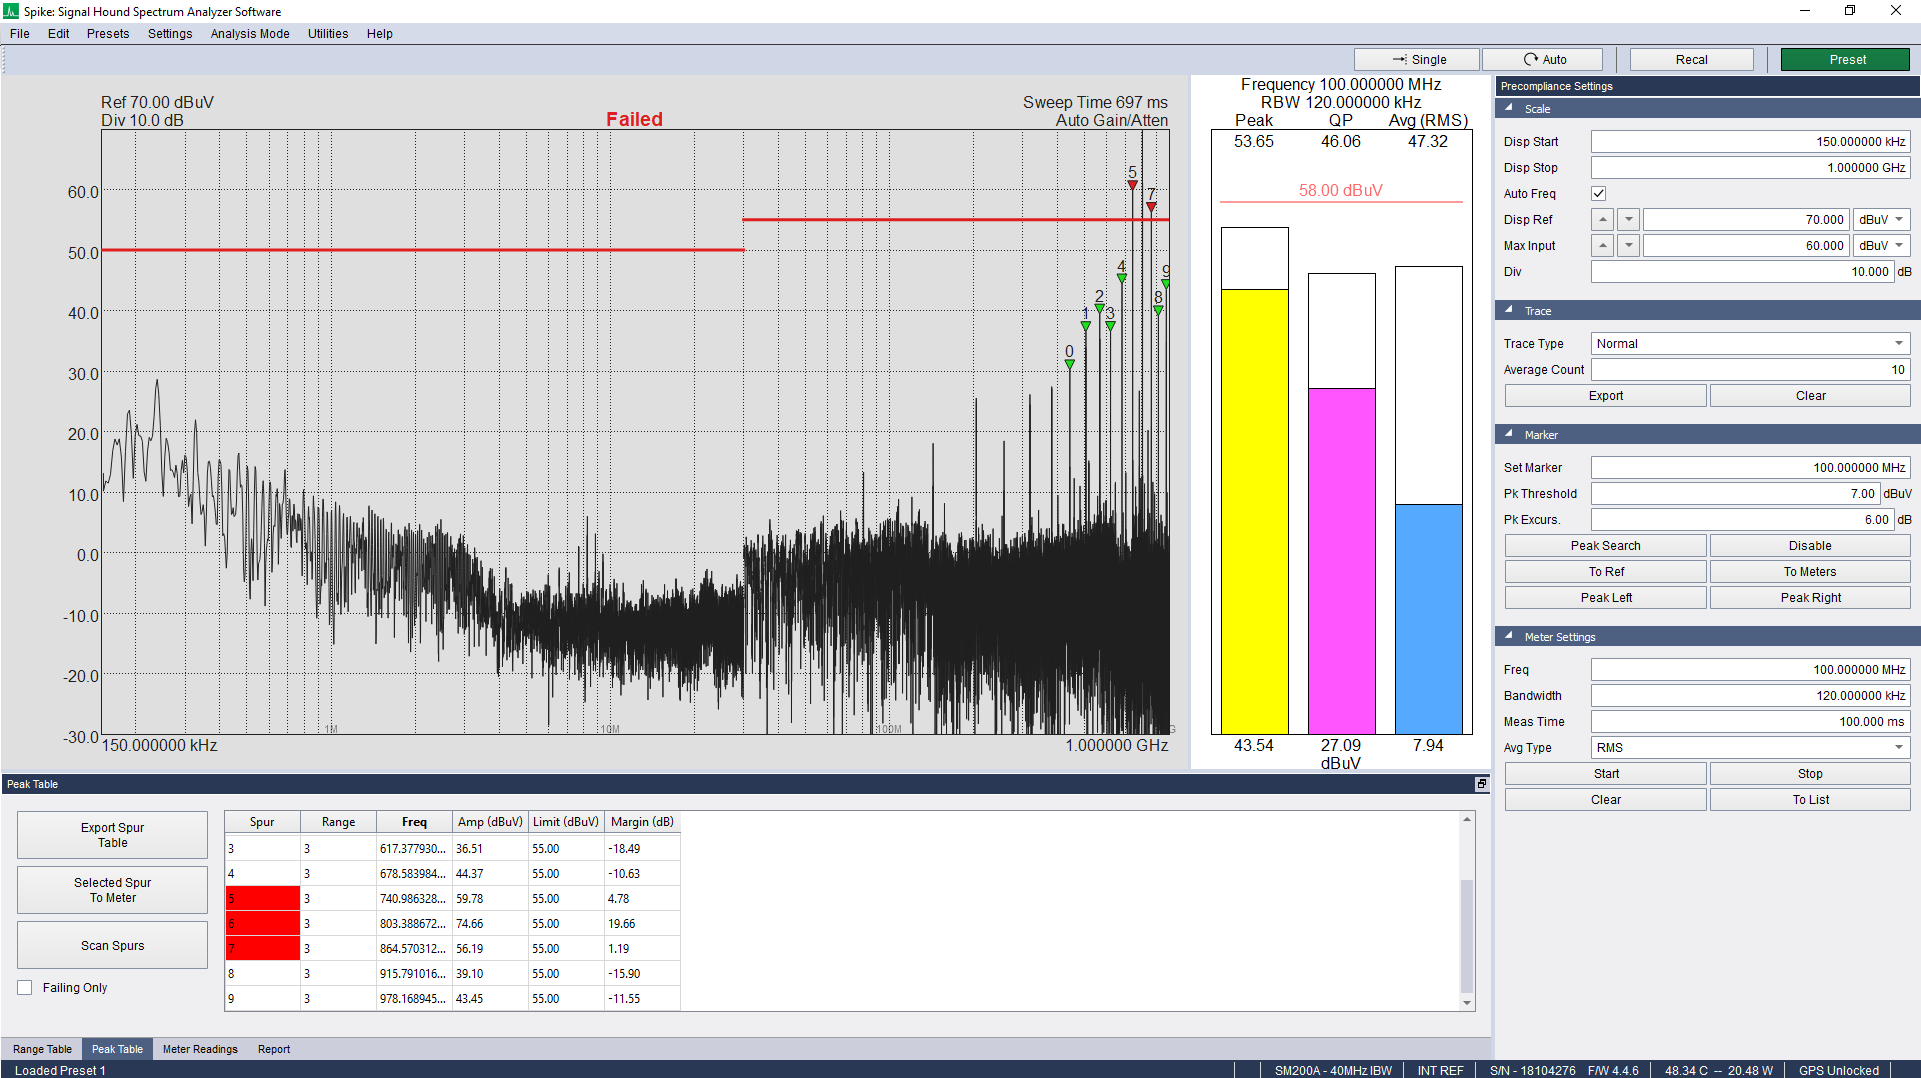Click the To Meters button
The width and height of the screenshot is (1921, 1078).
pyautogui.click(x=1811, y=572)
